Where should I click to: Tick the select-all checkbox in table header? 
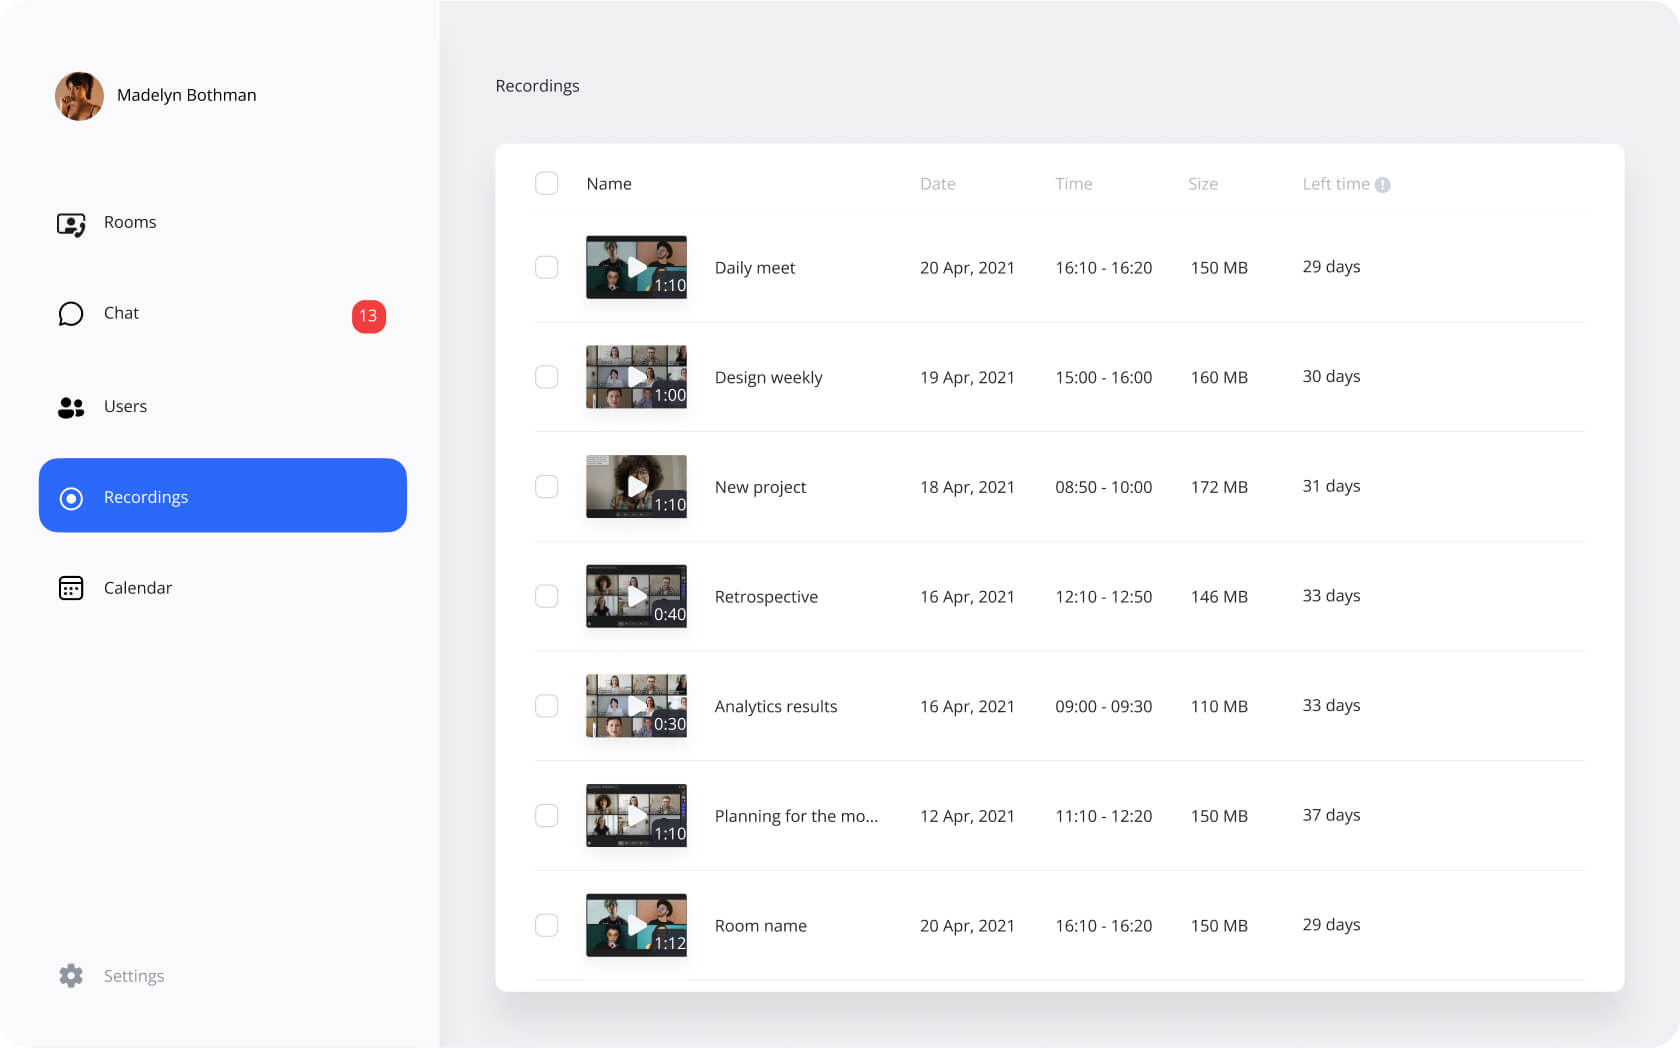coord(547,183)
